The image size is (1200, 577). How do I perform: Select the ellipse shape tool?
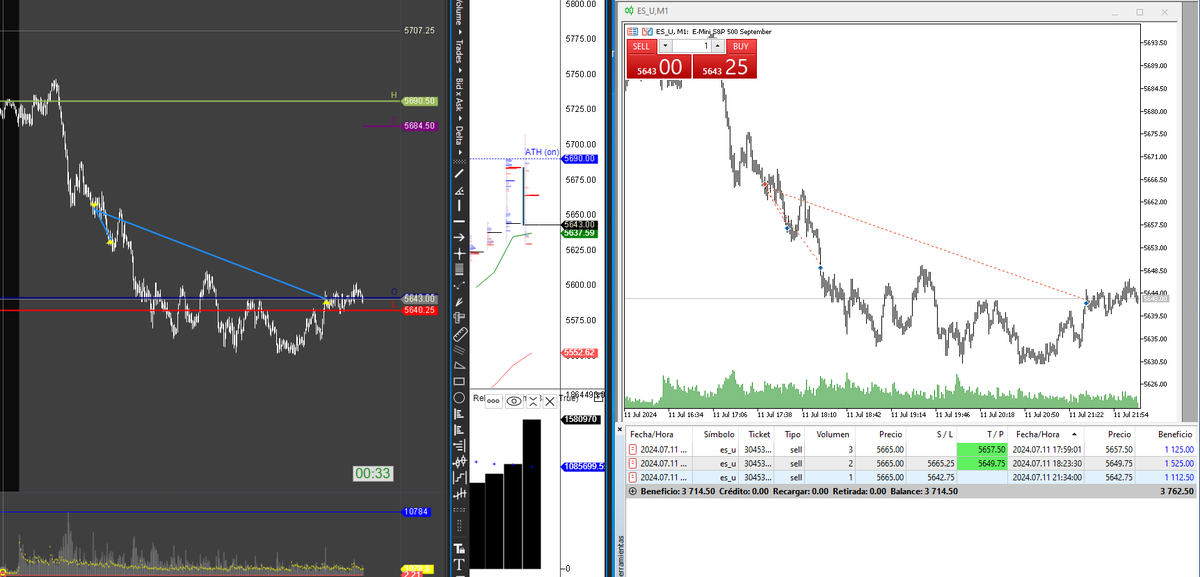pos(459,397)
